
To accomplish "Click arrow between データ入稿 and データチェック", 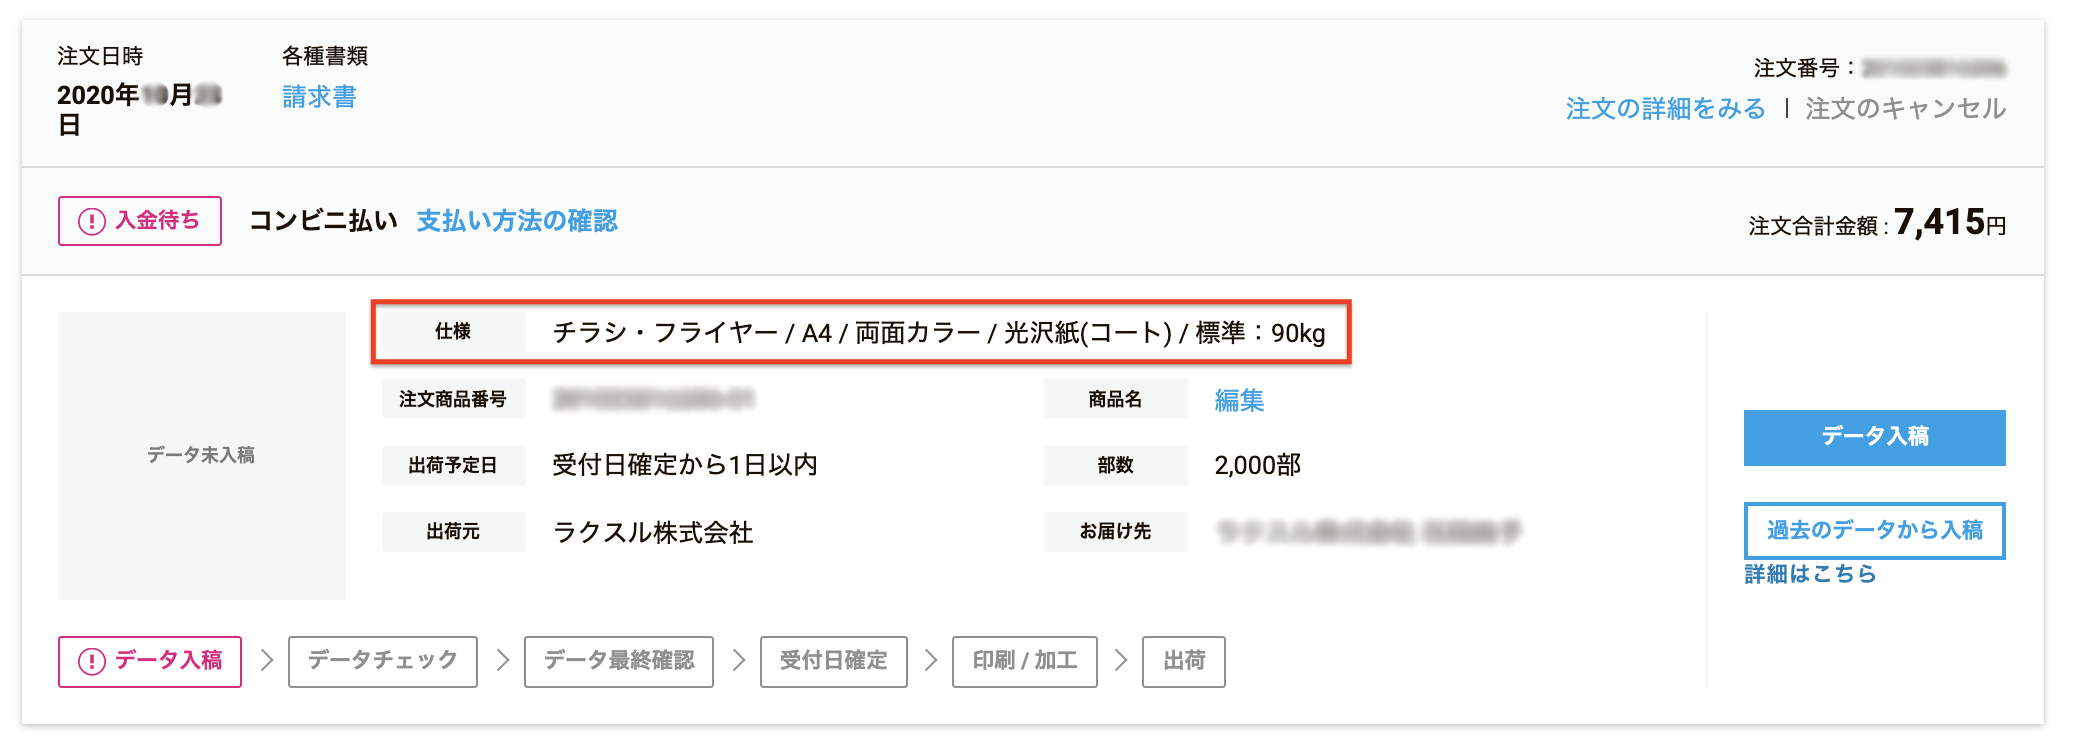I will (266, 661).
